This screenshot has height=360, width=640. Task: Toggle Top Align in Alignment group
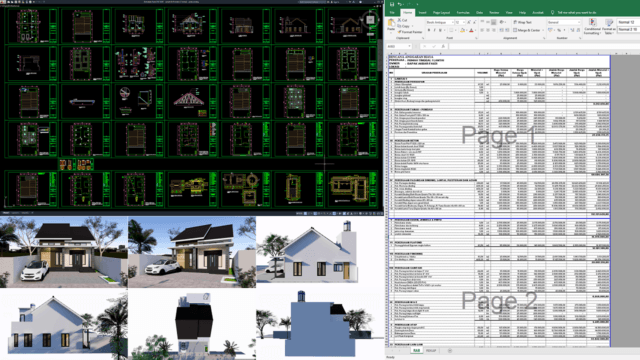[x=482, y=22]
